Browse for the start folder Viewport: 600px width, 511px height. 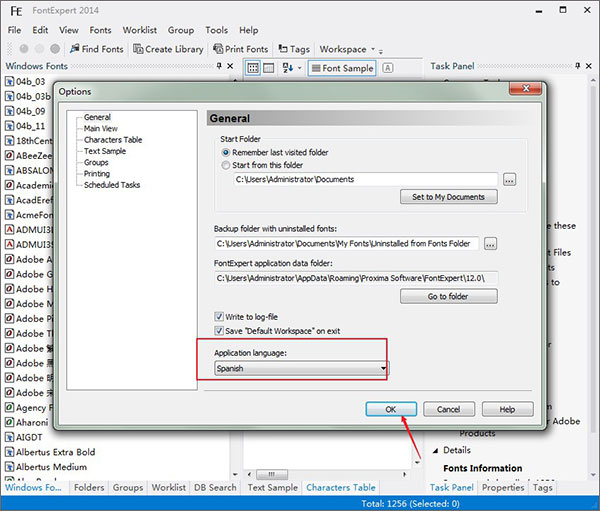click(509, 179)
